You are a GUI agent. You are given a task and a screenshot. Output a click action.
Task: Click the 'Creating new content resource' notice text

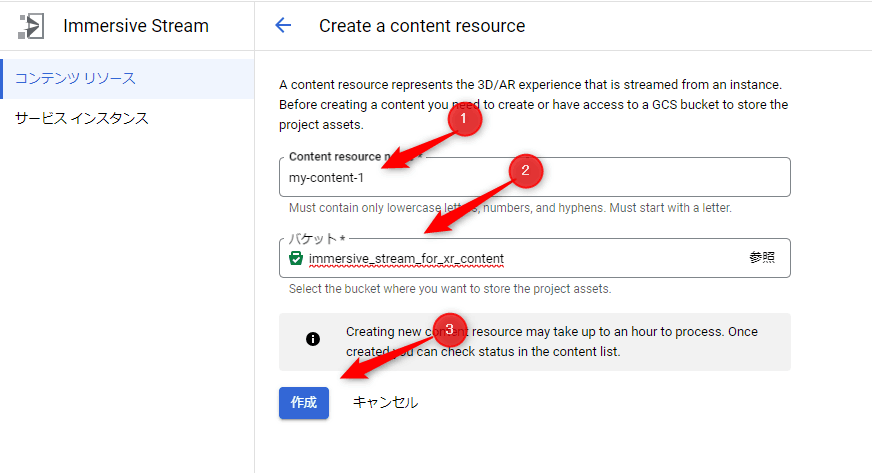click(x=552, y=341)
